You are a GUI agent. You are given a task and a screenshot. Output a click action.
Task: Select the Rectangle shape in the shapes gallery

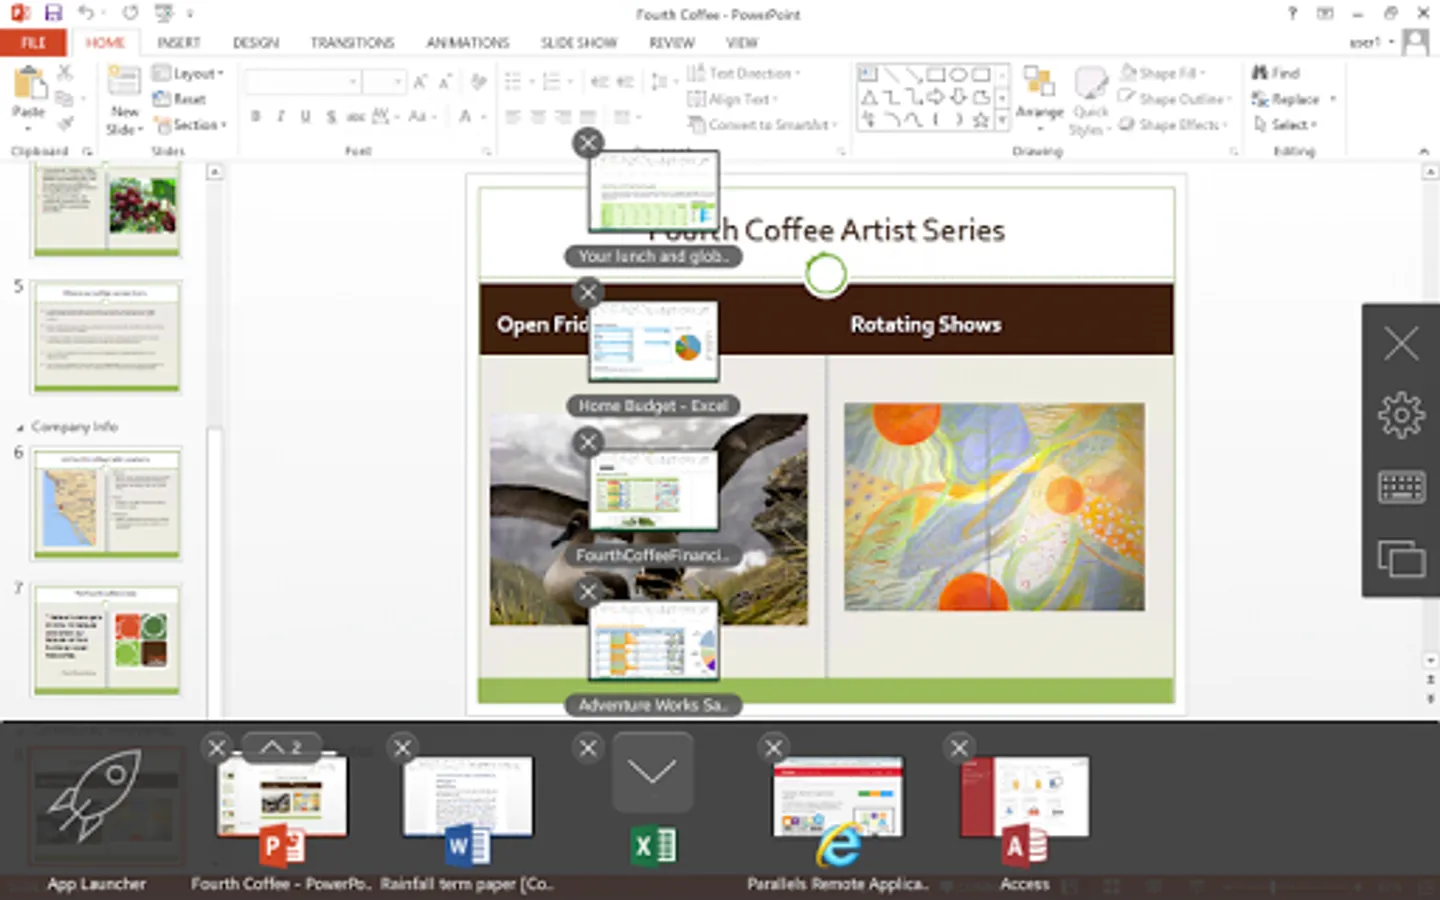click(936, 75)
